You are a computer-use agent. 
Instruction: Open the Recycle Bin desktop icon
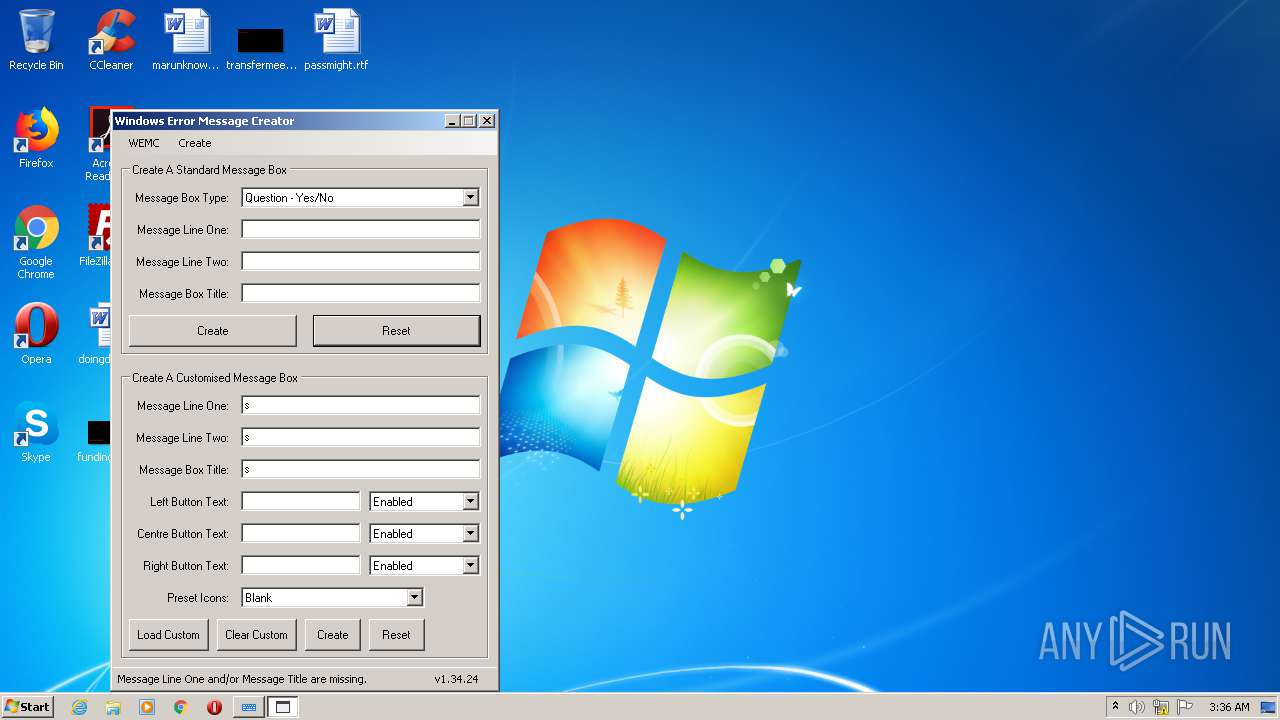[x=36, y=40]
